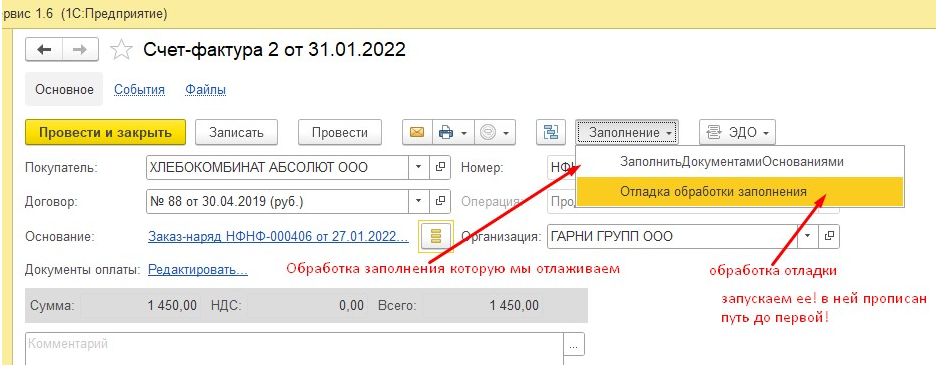Expand the Договор field dropdown arrow
936x365 pixels.
tap(419, 202)
